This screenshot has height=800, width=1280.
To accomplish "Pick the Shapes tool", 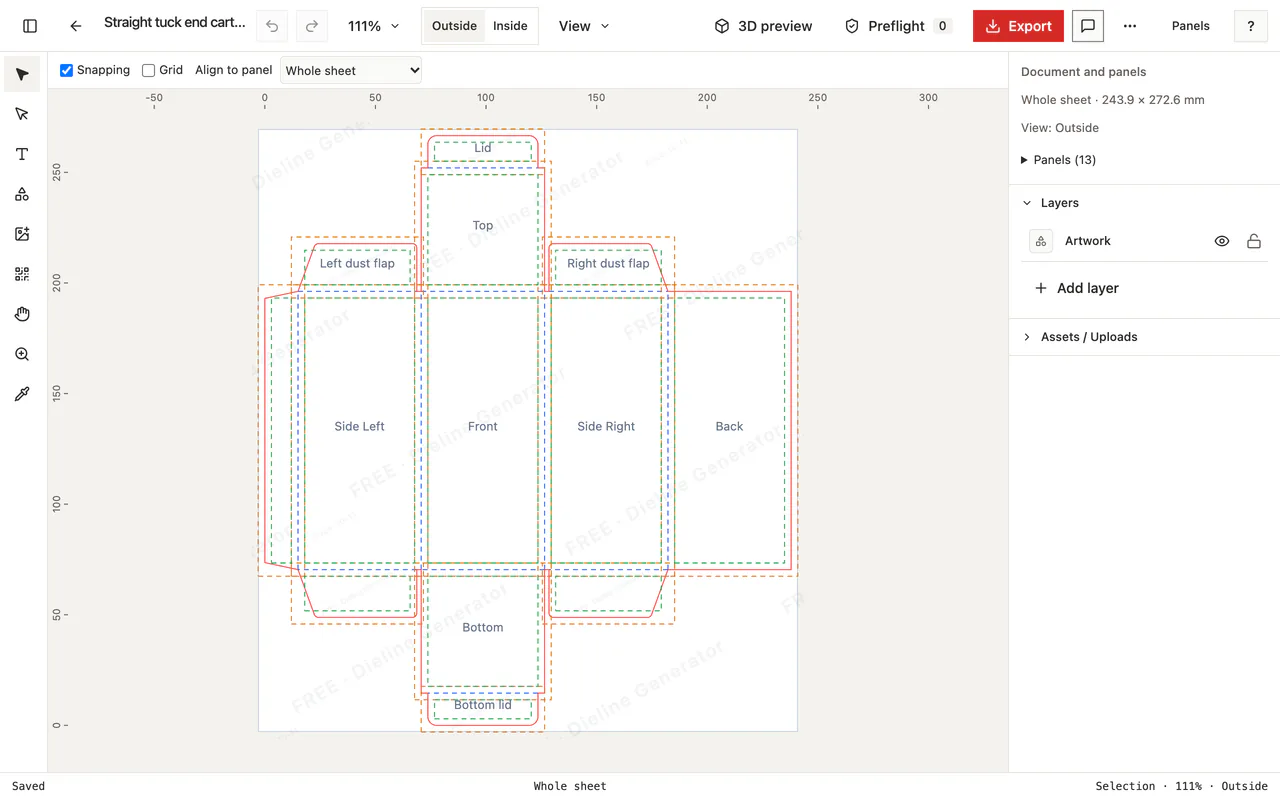I will click(22, 194).
